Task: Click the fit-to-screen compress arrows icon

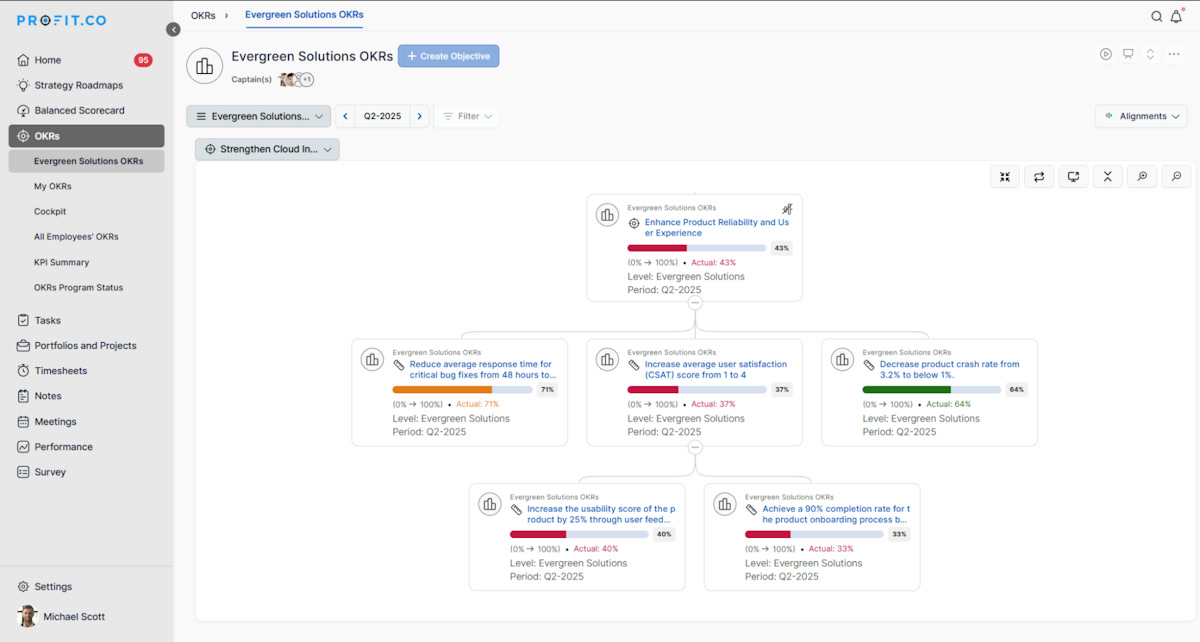Action: point(1005,177)
